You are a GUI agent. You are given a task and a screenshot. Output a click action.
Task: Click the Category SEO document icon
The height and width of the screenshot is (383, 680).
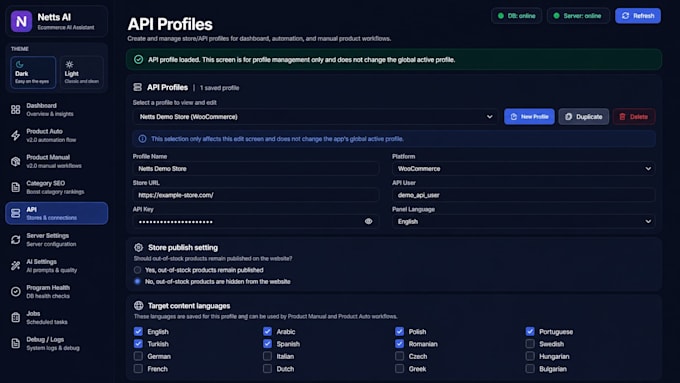click(x=16, y=187)
